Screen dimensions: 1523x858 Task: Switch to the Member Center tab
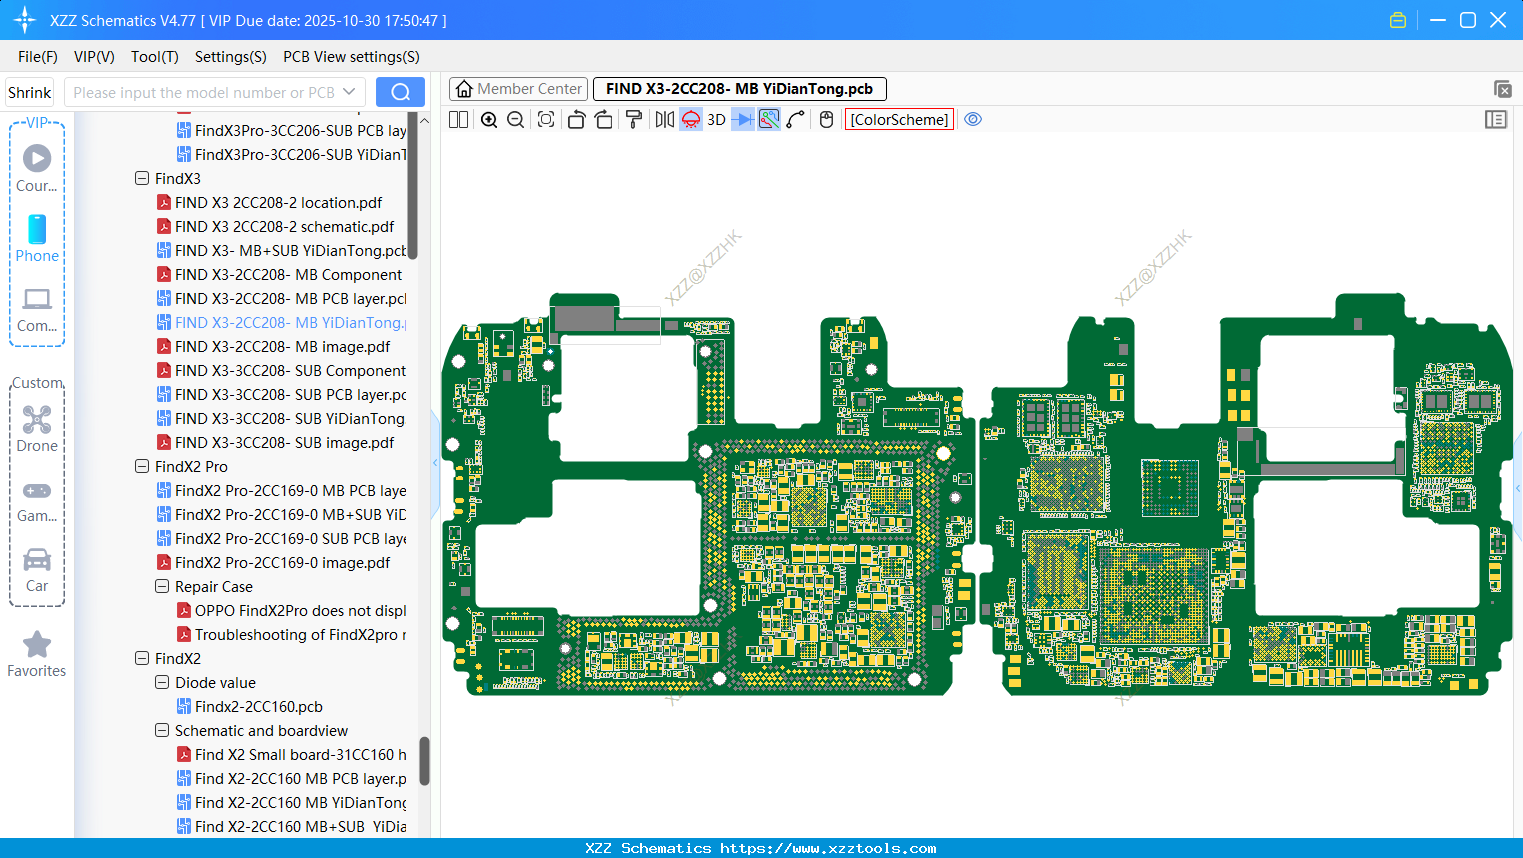[x=519, y=89]
